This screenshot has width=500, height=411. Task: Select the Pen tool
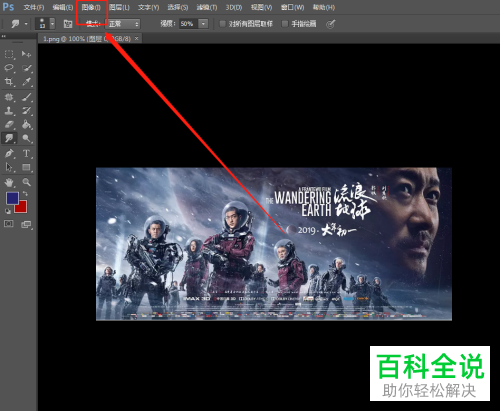[x=9, y=153]
